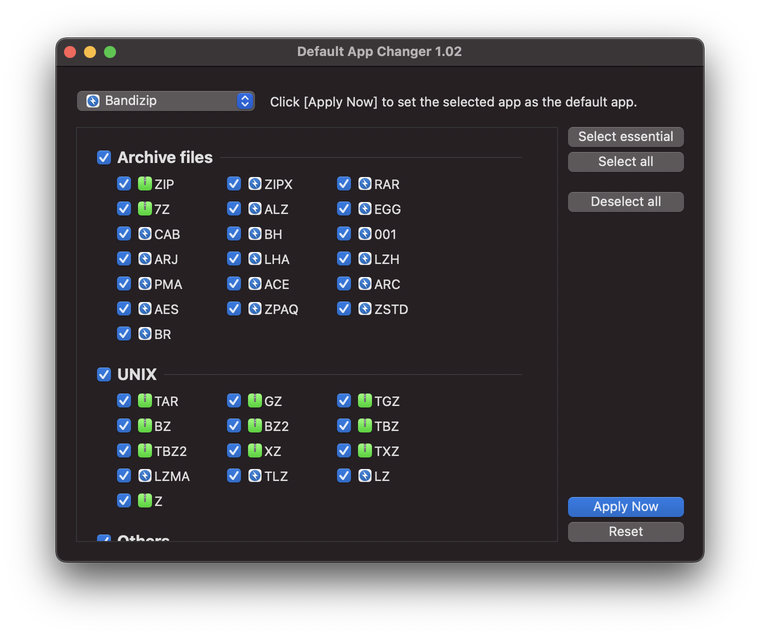Click the green archive icon next to TXZ

pos(364,451)
